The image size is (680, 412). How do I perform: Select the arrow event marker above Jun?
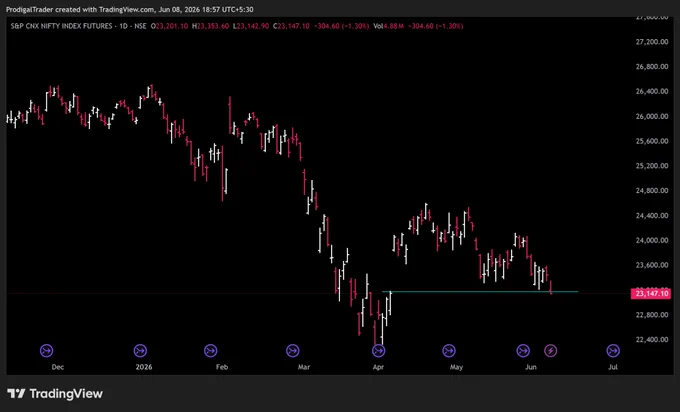click(x=523, y=350)
